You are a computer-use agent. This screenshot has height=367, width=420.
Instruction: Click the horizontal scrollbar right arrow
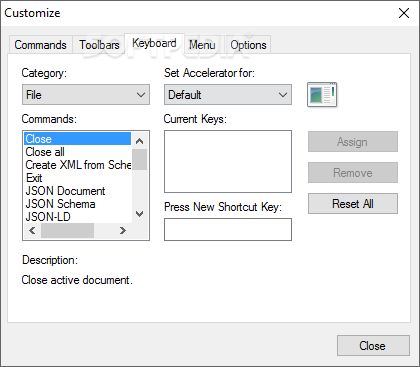123,230
